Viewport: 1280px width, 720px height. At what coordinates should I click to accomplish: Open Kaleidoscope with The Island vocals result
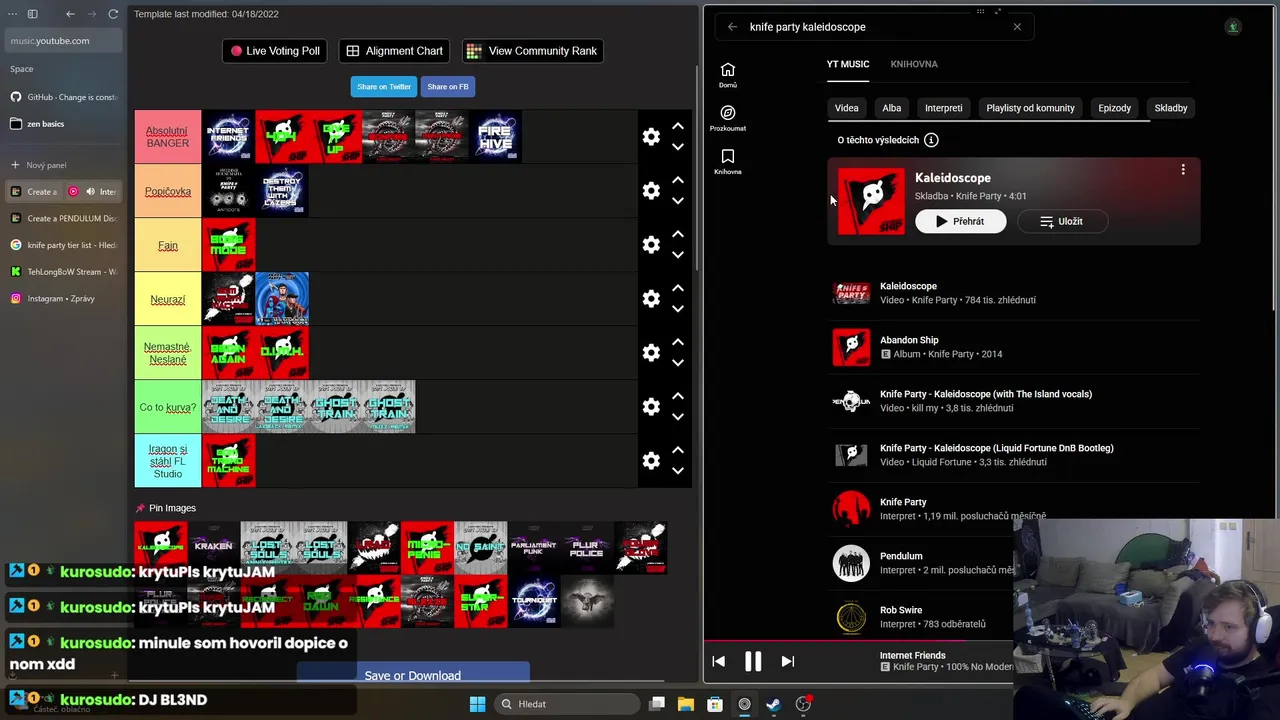pos(1015,401)
